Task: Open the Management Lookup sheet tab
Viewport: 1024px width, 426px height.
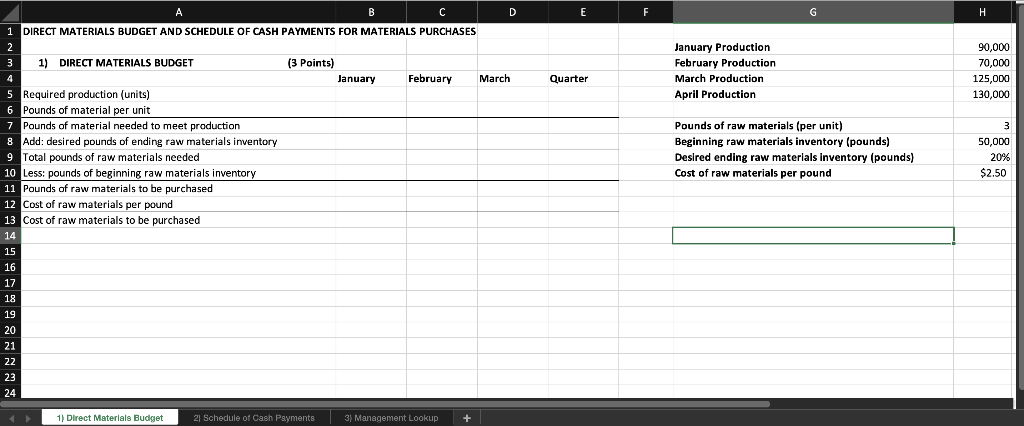Action: (x=391, y=418)
